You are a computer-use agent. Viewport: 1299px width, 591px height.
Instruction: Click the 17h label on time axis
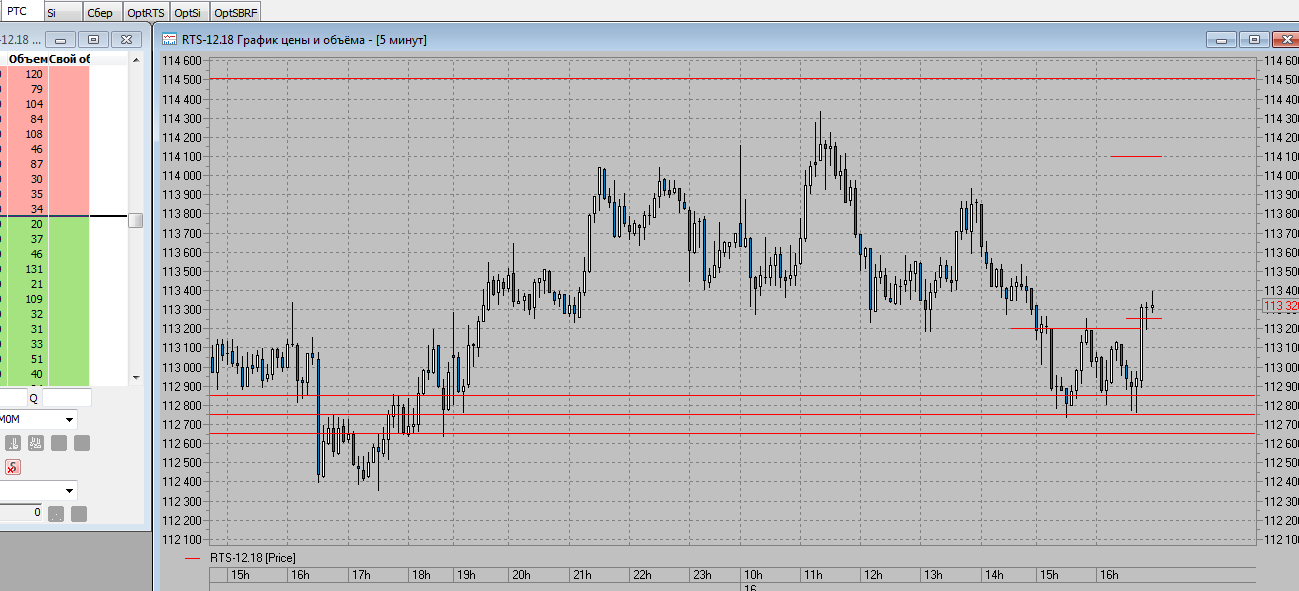pos(361,575)
